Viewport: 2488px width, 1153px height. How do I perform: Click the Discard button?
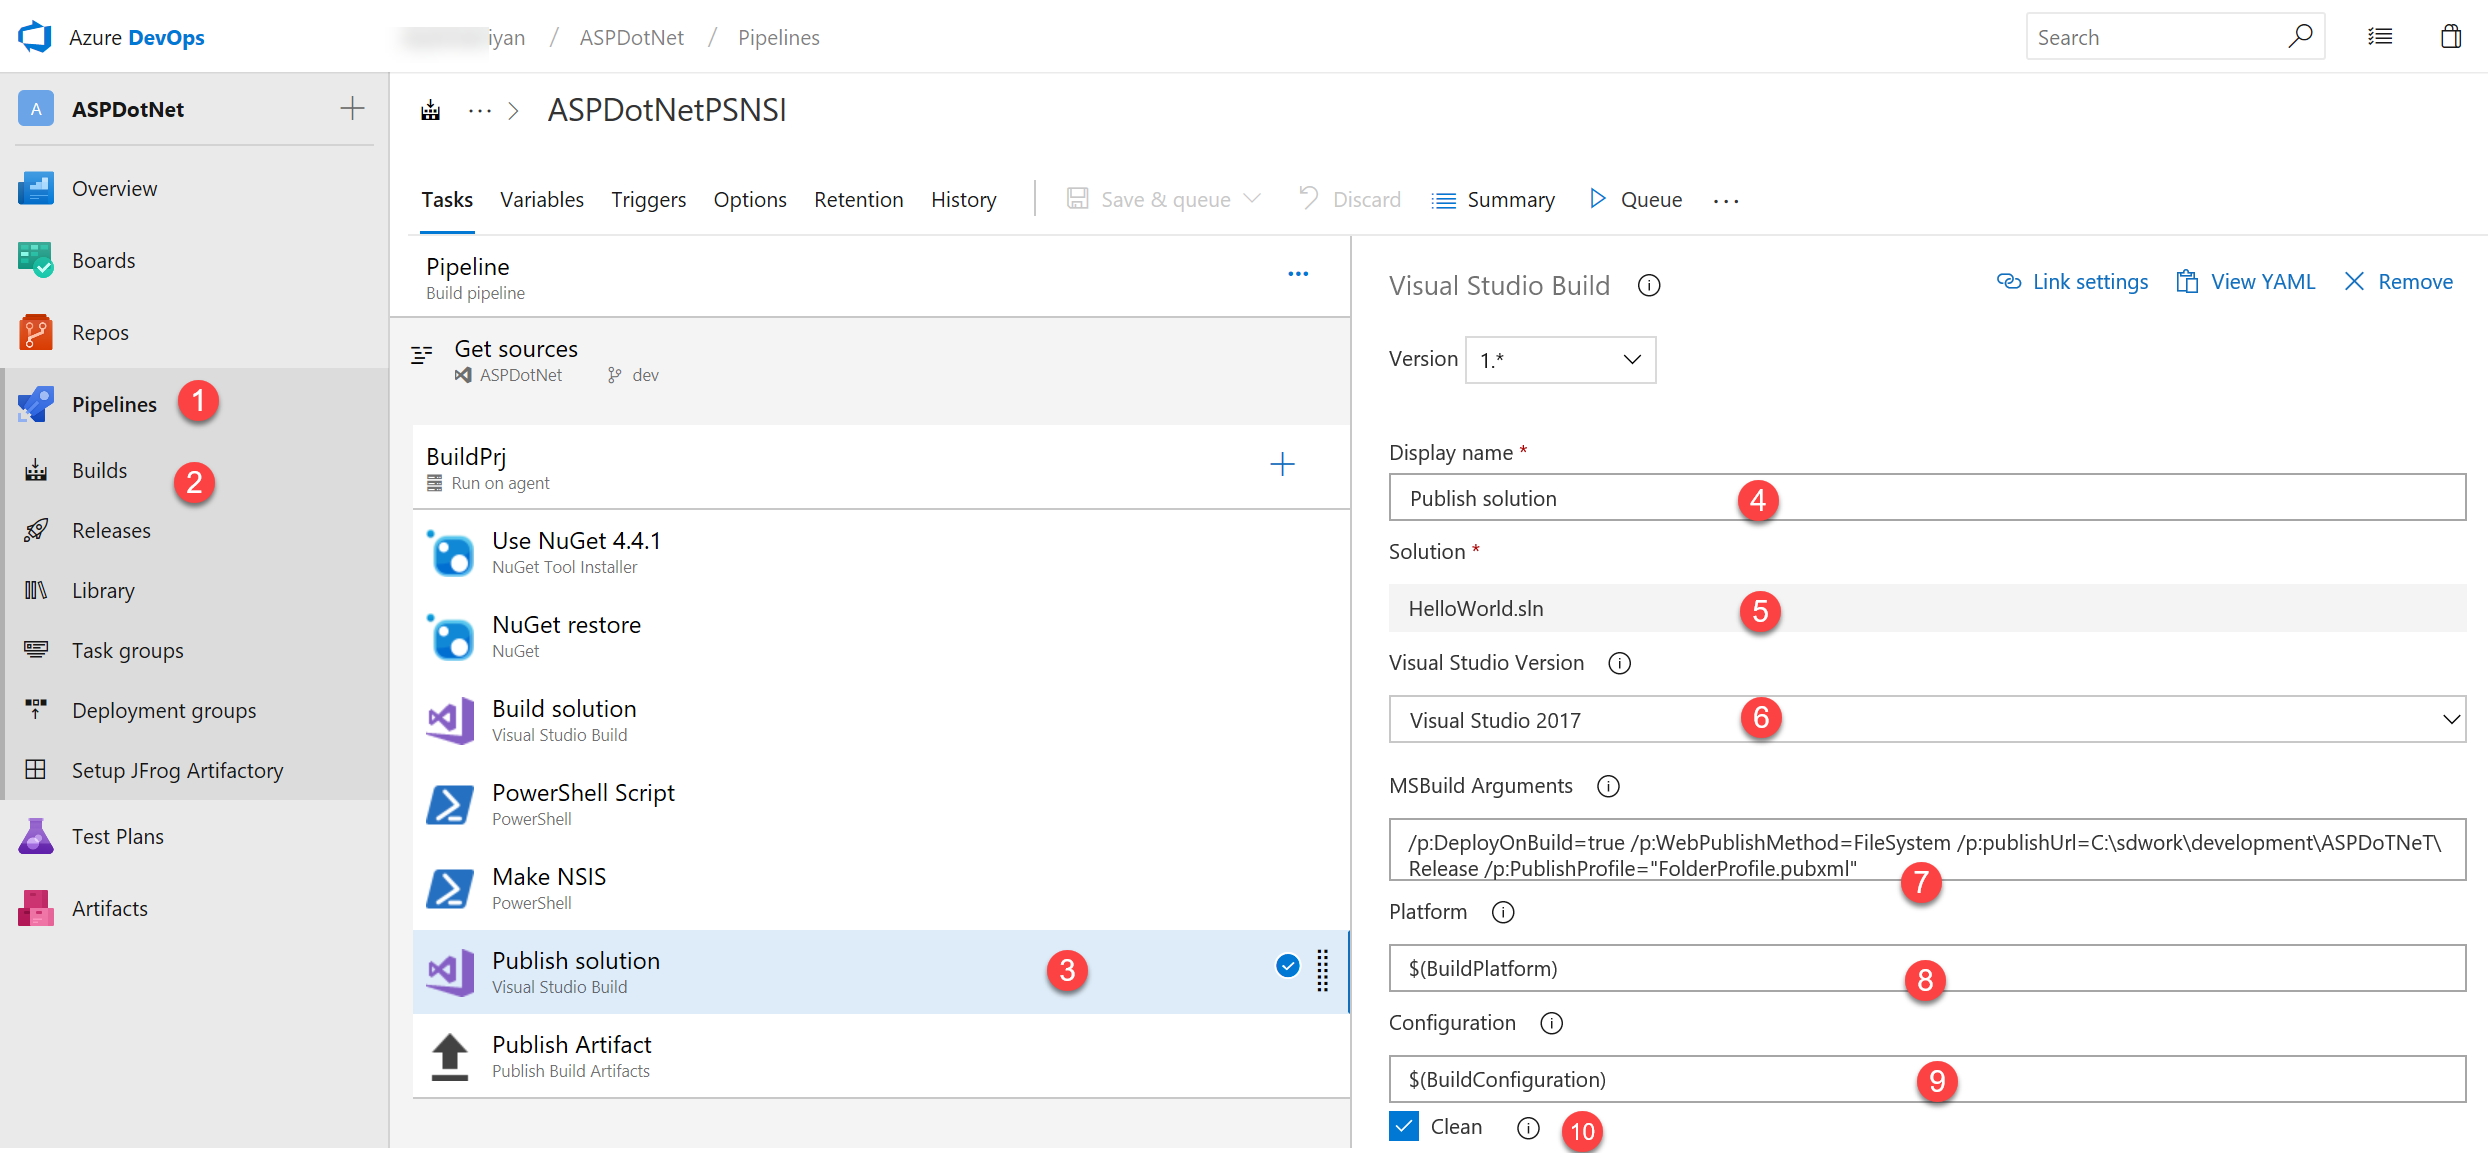1350,199
